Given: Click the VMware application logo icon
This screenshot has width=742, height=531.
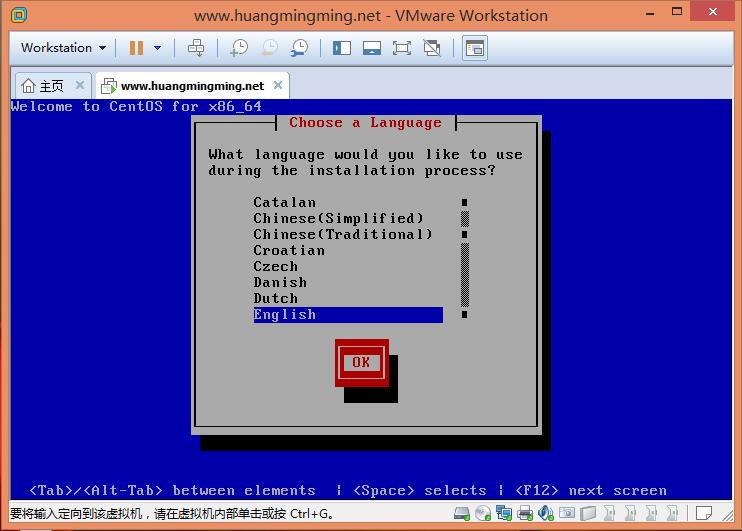Looking at the screenshot, I should pyautogui.click(x=19, y=15).
